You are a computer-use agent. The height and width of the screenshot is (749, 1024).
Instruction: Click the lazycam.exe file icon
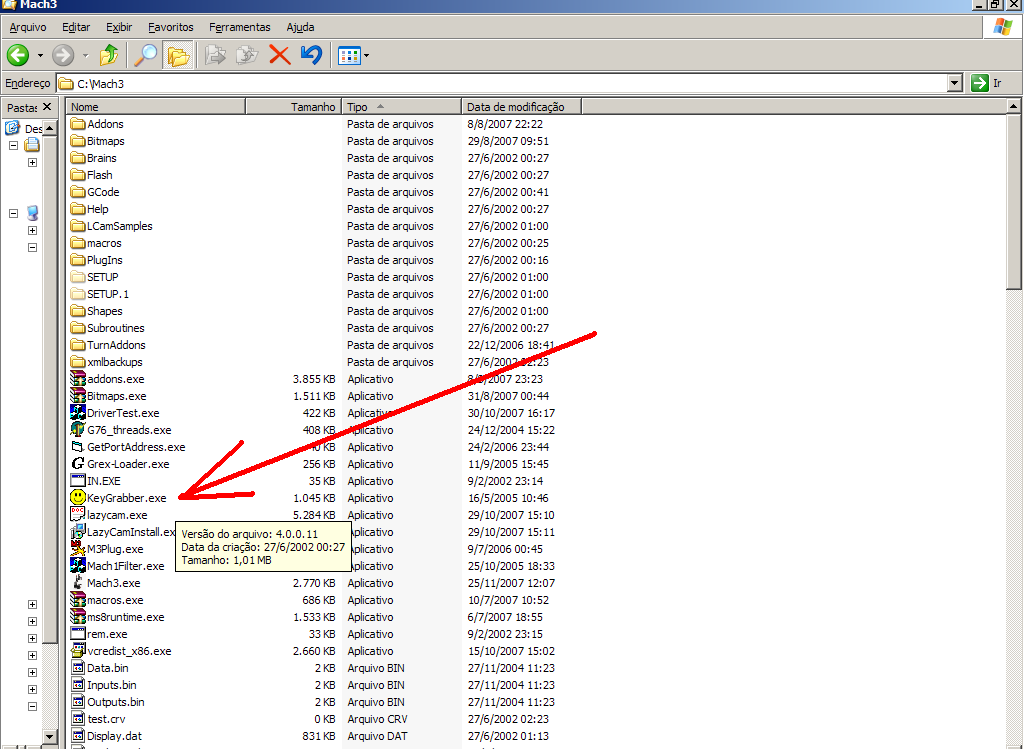coord(78,515)
